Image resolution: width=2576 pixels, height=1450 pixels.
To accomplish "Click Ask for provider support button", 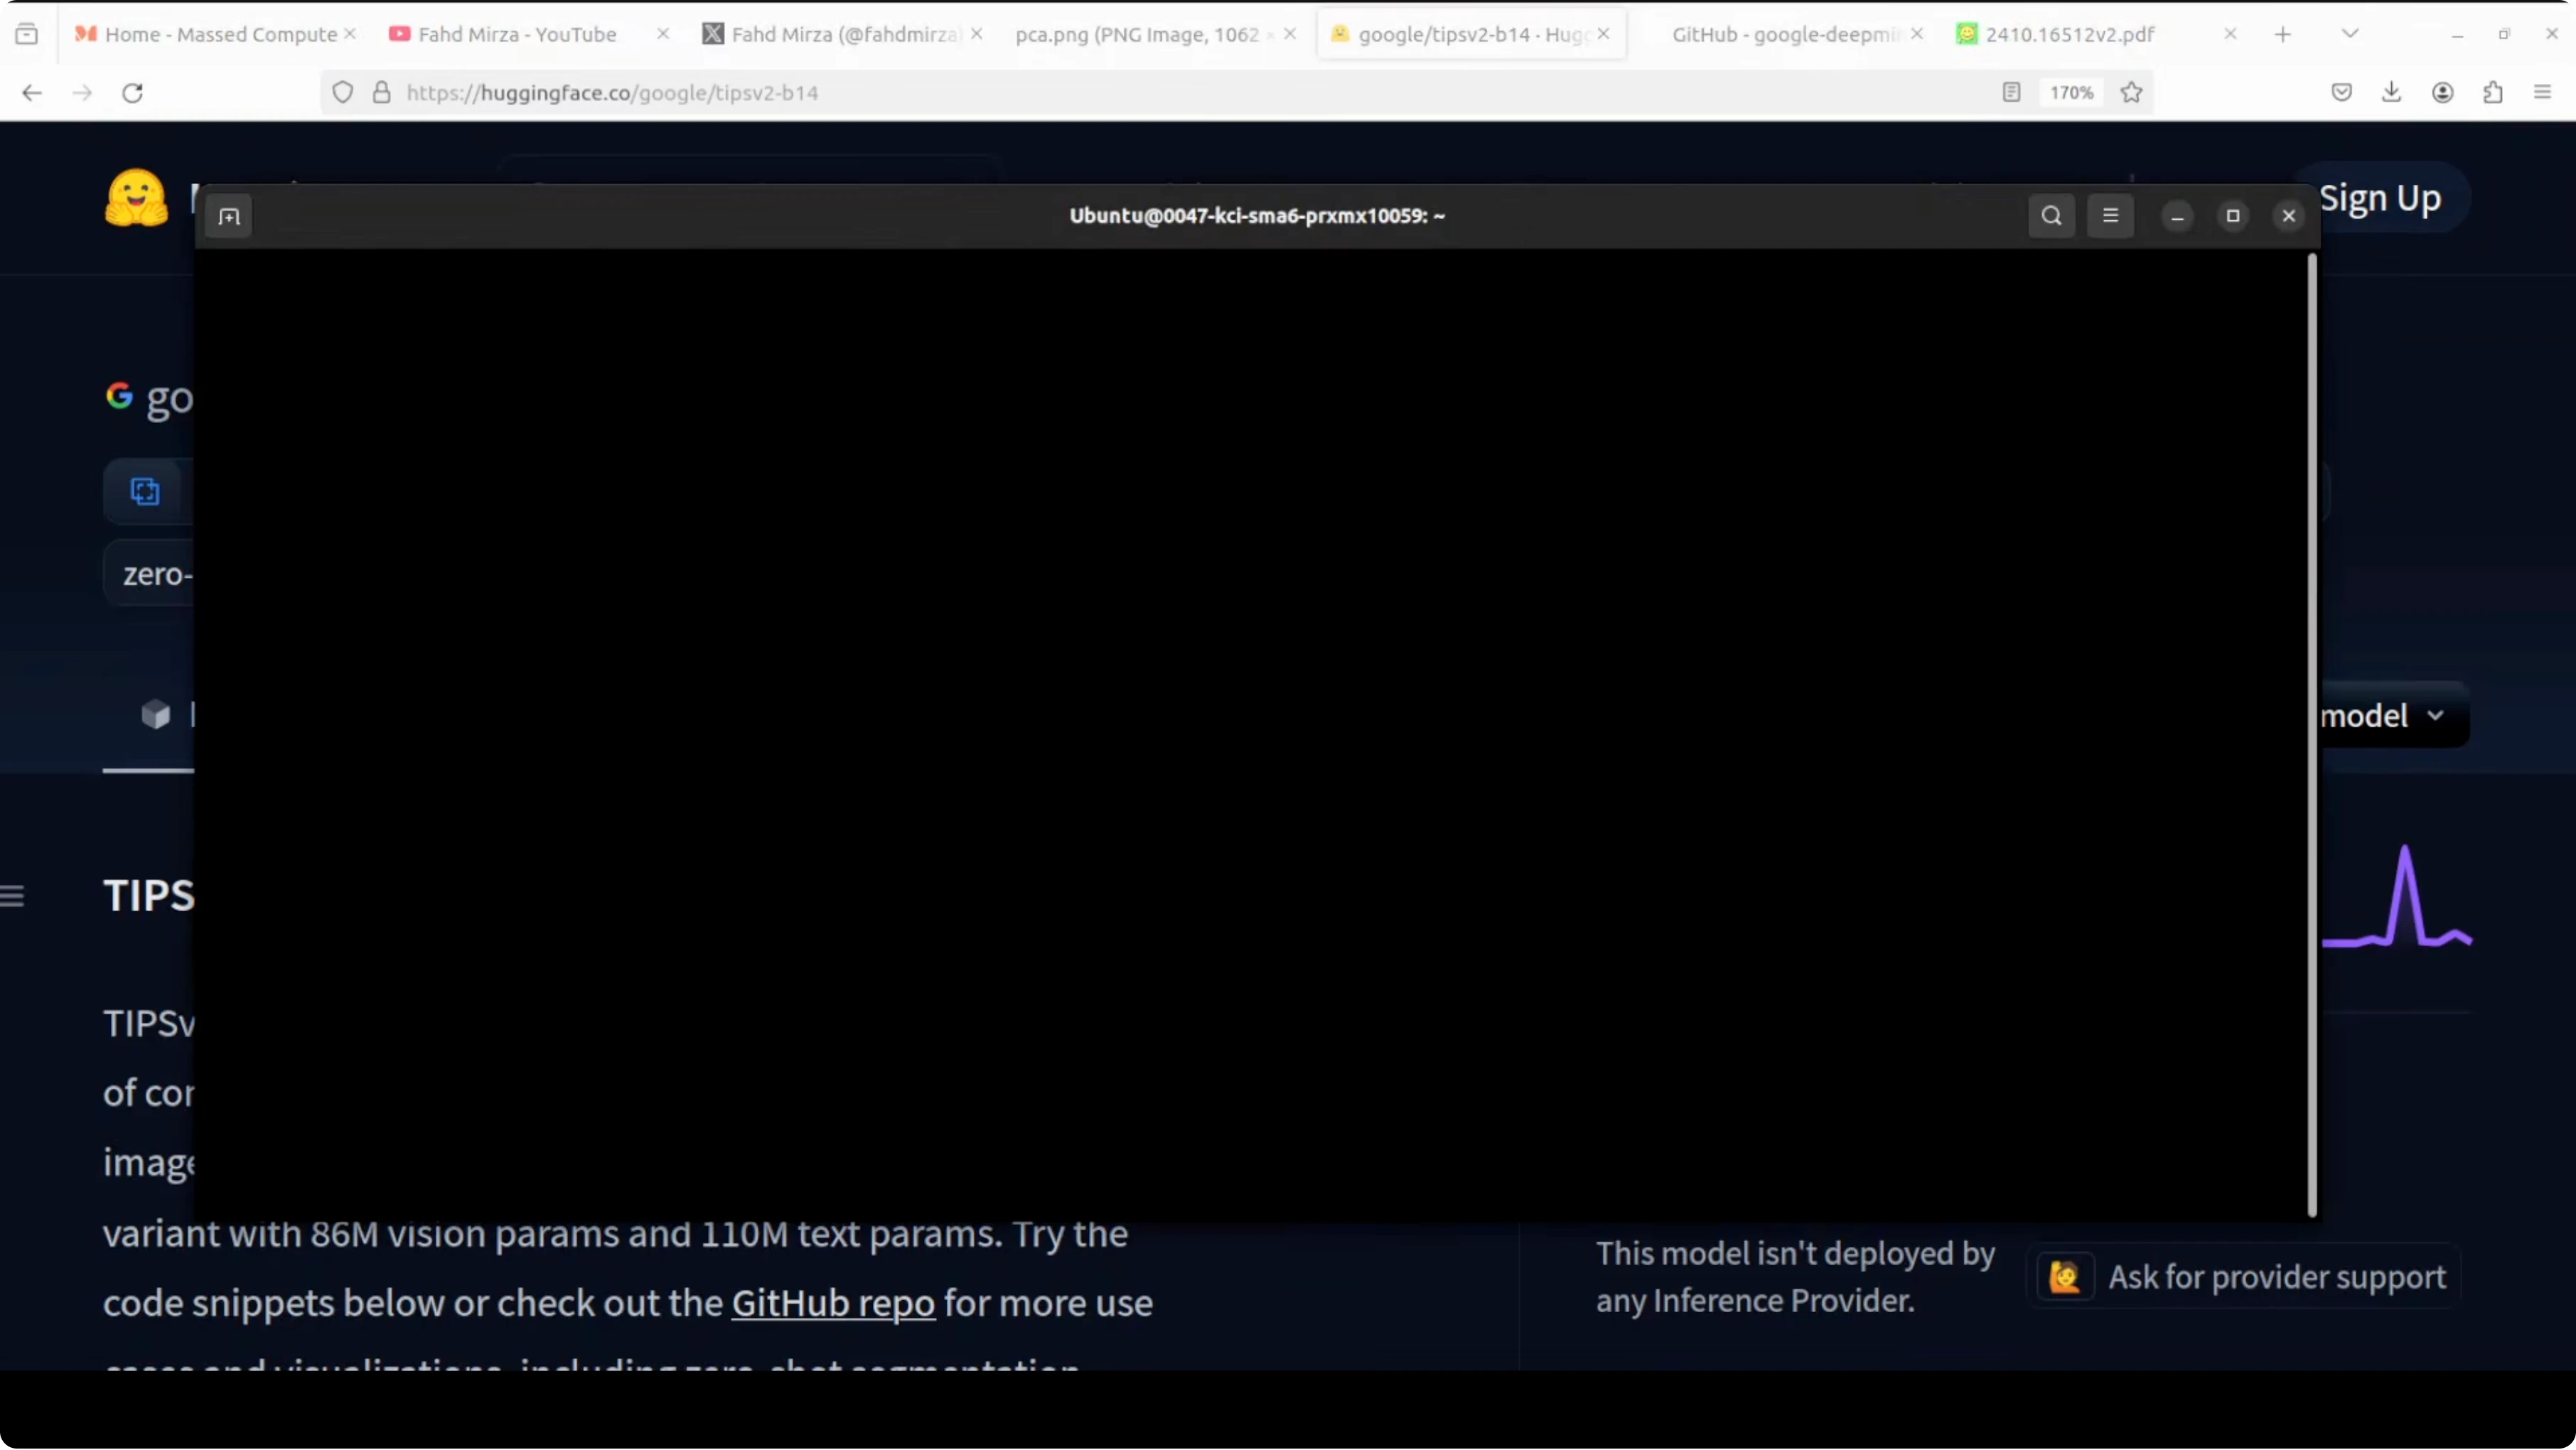I will 2245,1277.
